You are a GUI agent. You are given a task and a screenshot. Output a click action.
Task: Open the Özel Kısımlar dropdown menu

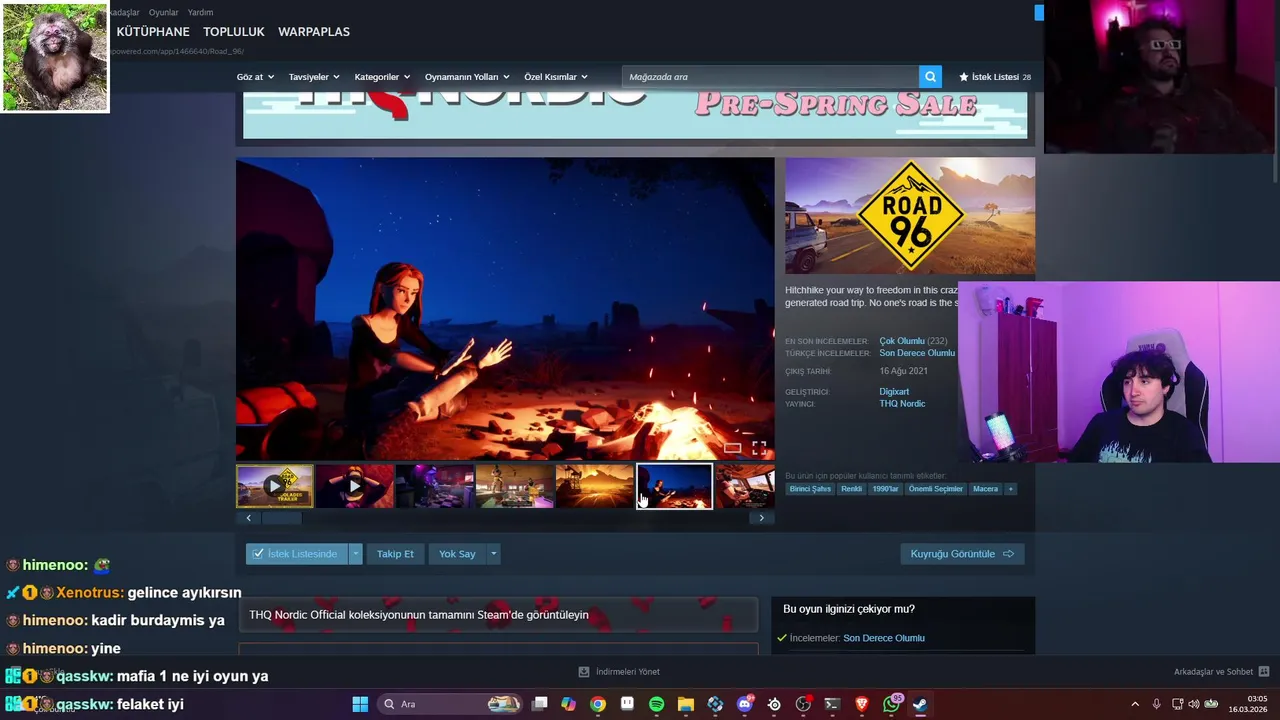tap(556, 77)
